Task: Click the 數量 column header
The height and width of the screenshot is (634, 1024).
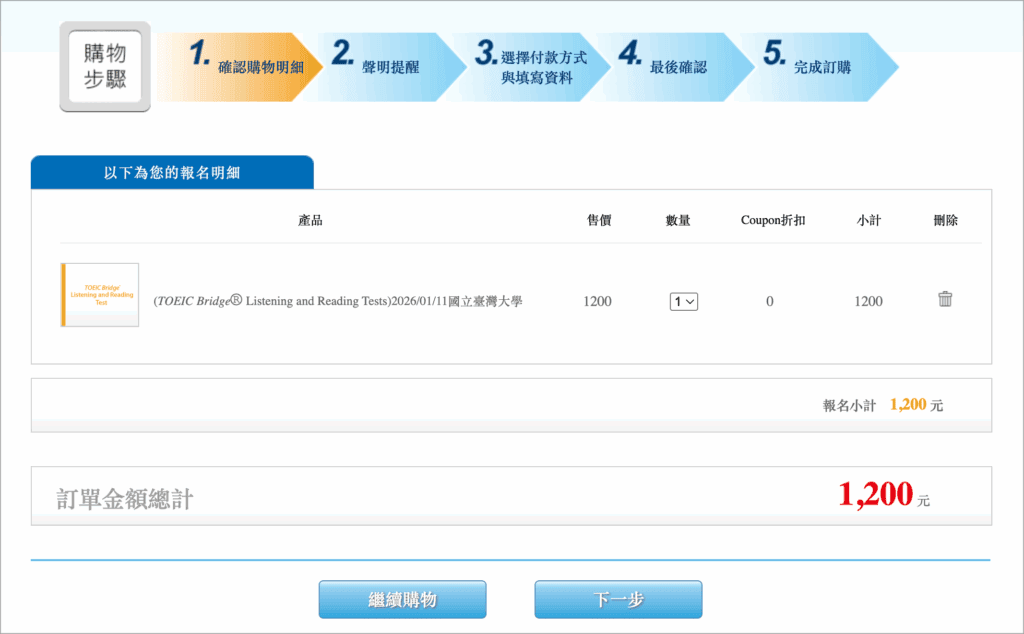Action: [678, 220]
